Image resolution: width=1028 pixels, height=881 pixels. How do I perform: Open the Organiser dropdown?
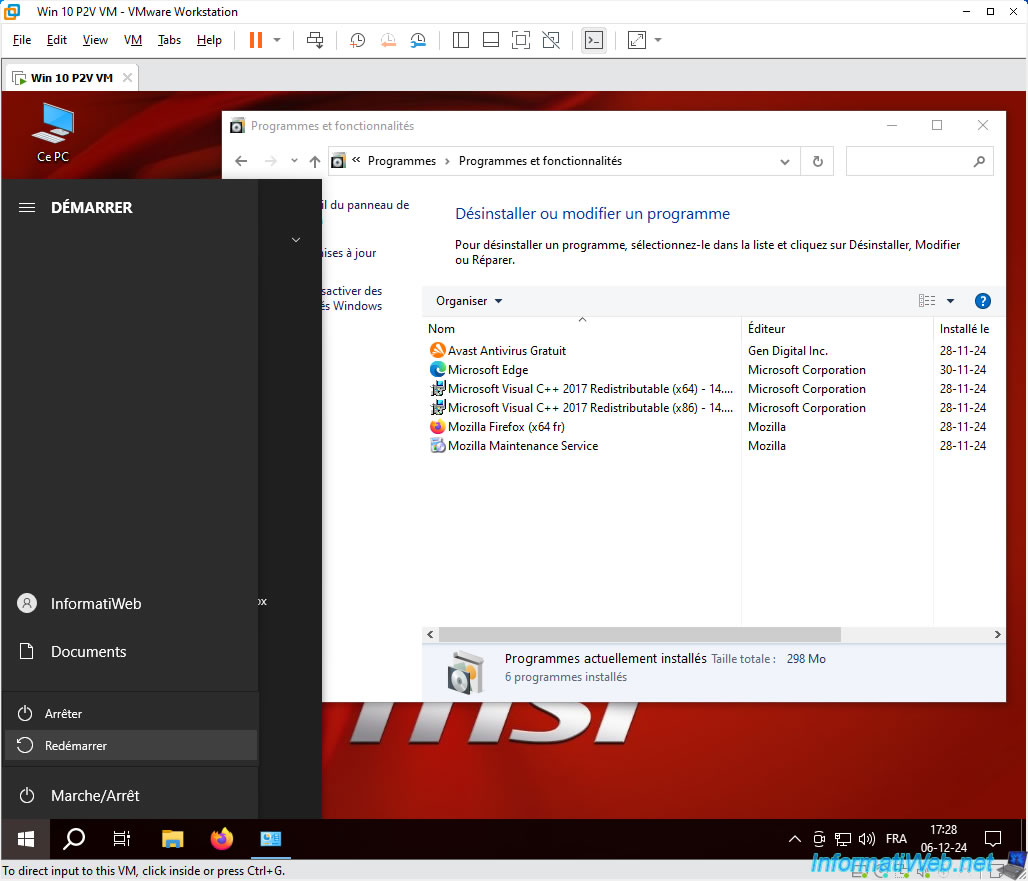tap(469, 301)
